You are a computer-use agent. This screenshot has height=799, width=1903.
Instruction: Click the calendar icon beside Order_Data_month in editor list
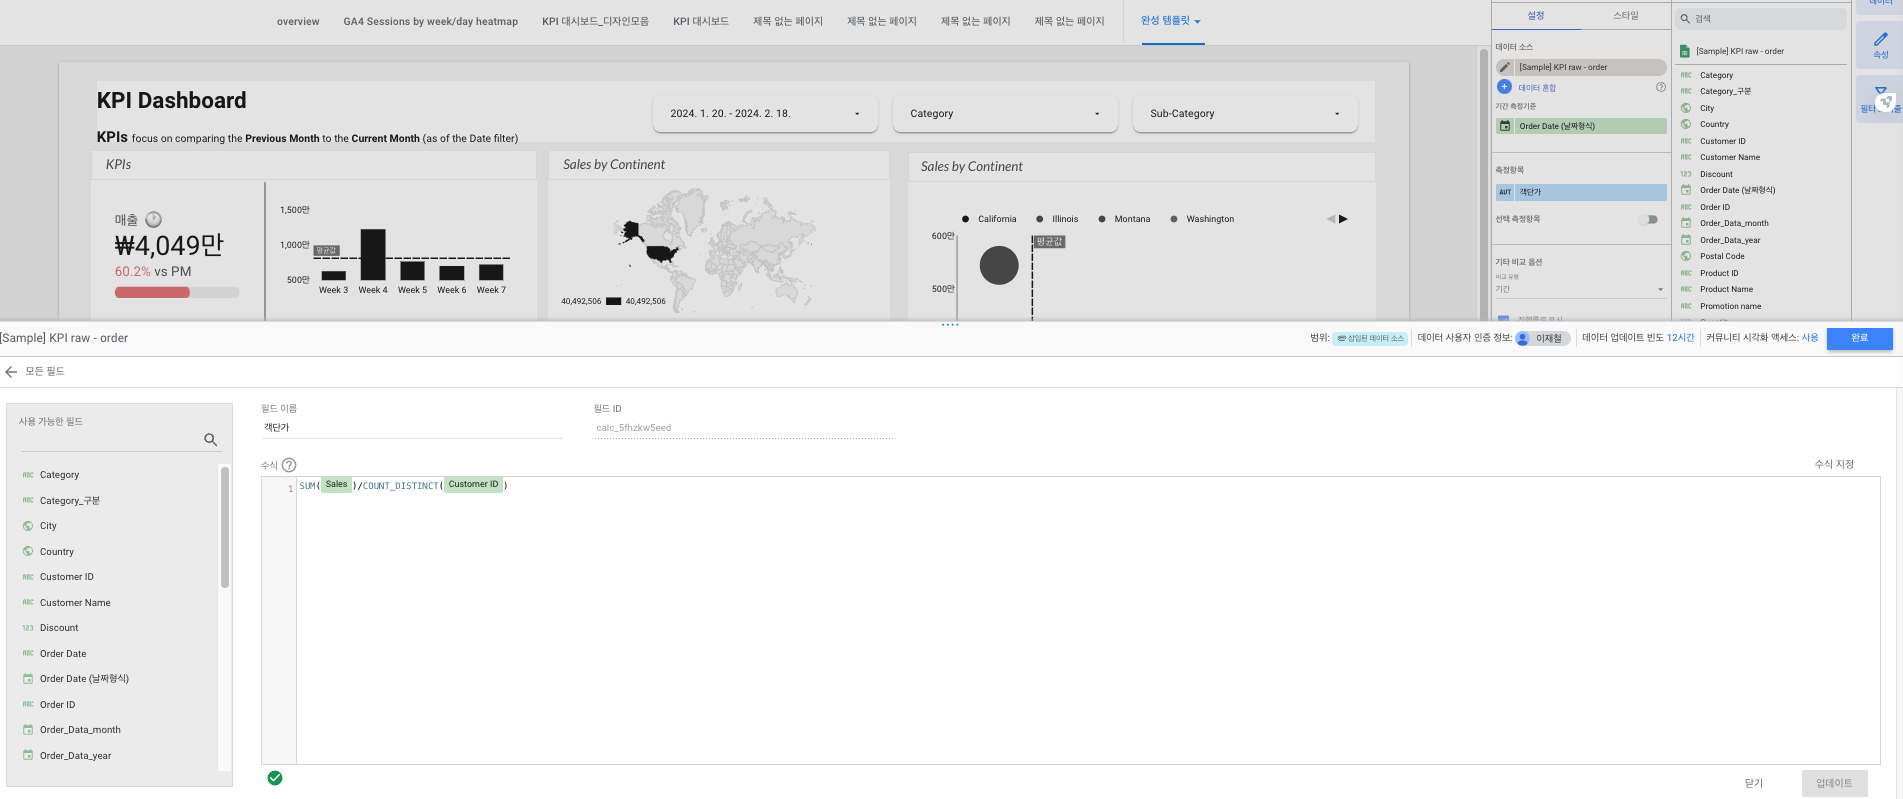(x=28, y=730)
